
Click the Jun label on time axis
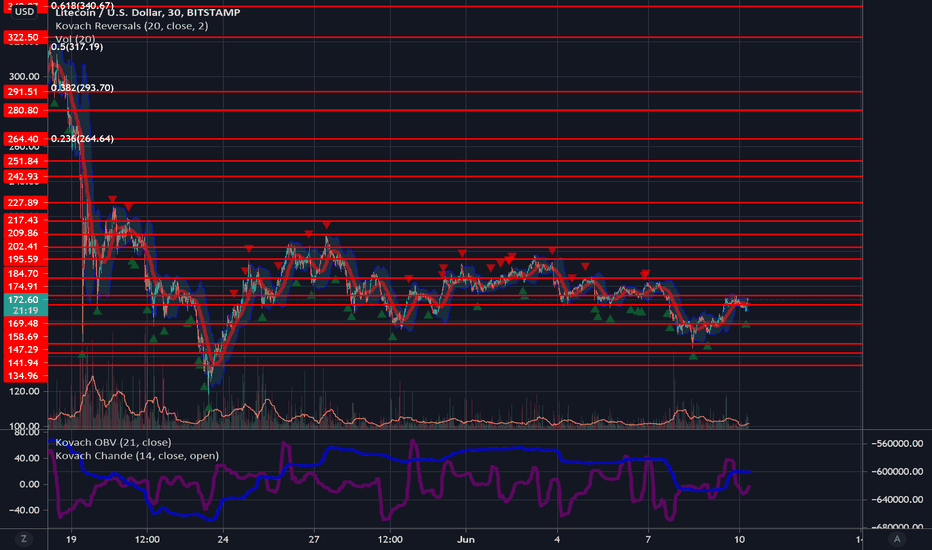[466, 540]
